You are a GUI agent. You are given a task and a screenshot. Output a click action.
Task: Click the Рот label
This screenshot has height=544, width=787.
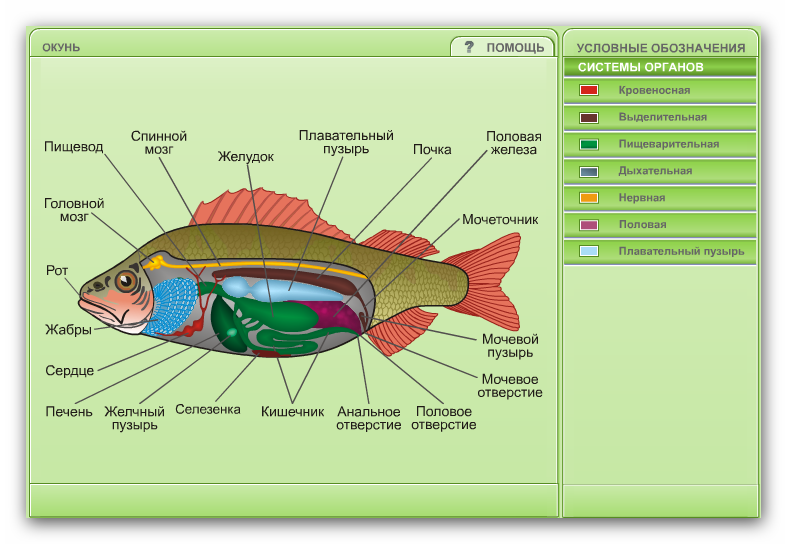(57, 270)
